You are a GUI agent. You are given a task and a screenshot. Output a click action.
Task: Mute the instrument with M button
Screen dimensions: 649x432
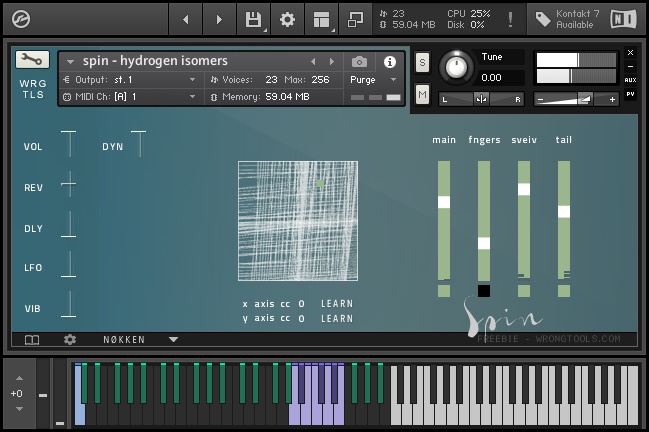point(422,94)
